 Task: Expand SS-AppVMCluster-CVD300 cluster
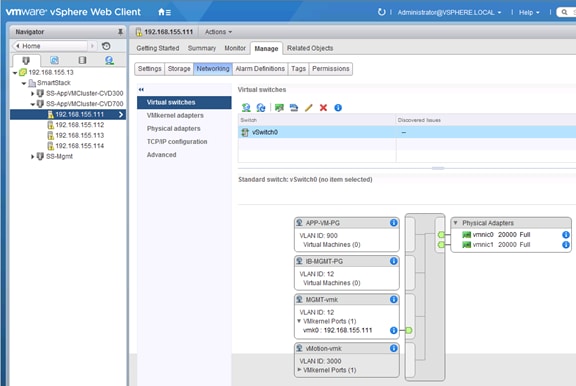(x=32, y=94)
